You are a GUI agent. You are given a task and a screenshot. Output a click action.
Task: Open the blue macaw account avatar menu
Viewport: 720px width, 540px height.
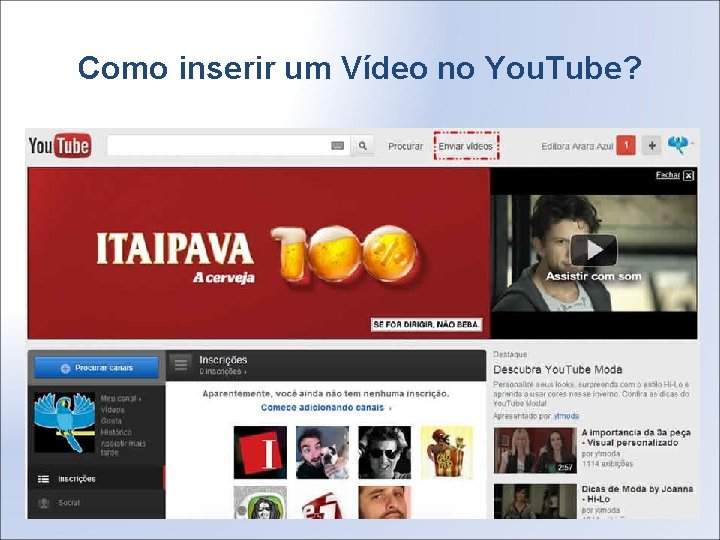coord(680,145)
